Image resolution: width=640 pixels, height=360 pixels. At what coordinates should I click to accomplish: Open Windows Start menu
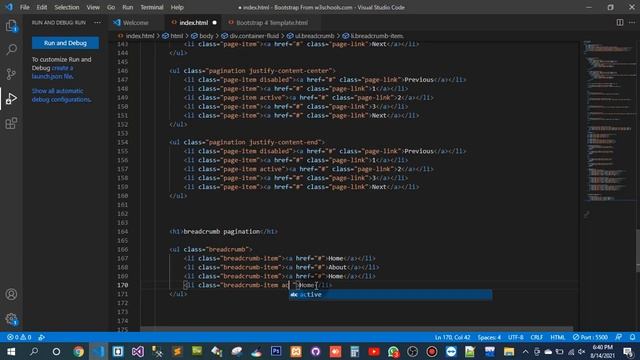coord(11,351)
